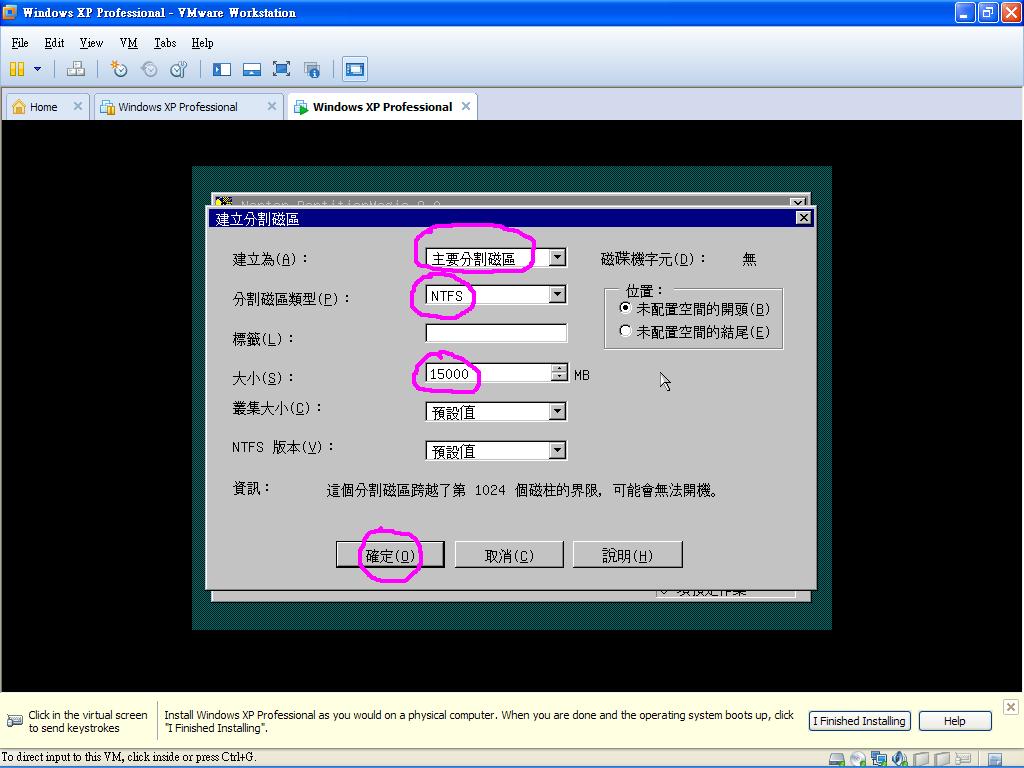The image size is (1024, 768).
Task: Open the snapshot manager wrench-clock icon
Action: point(179,69)
